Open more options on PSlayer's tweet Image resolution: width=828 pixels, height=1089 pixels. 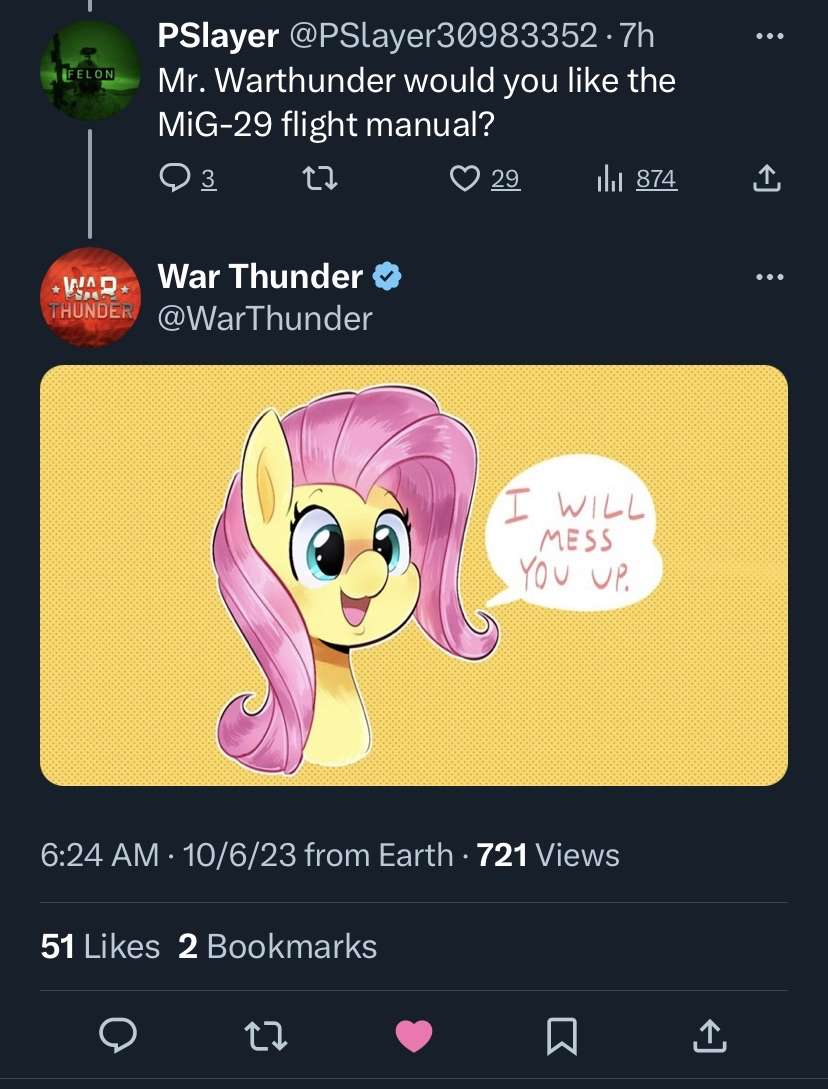tap(767, 38)
